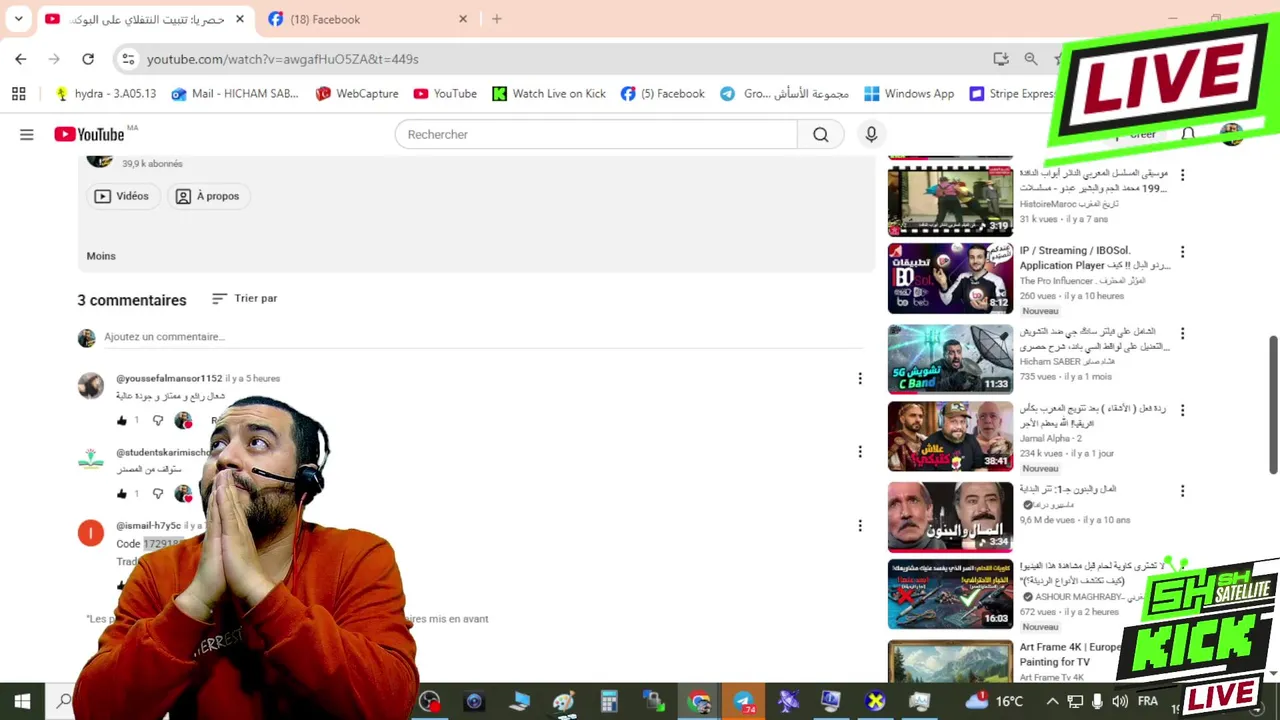
Task: Like the comment by @youssefalmansor1152
Action: click(x=122, y=420)
